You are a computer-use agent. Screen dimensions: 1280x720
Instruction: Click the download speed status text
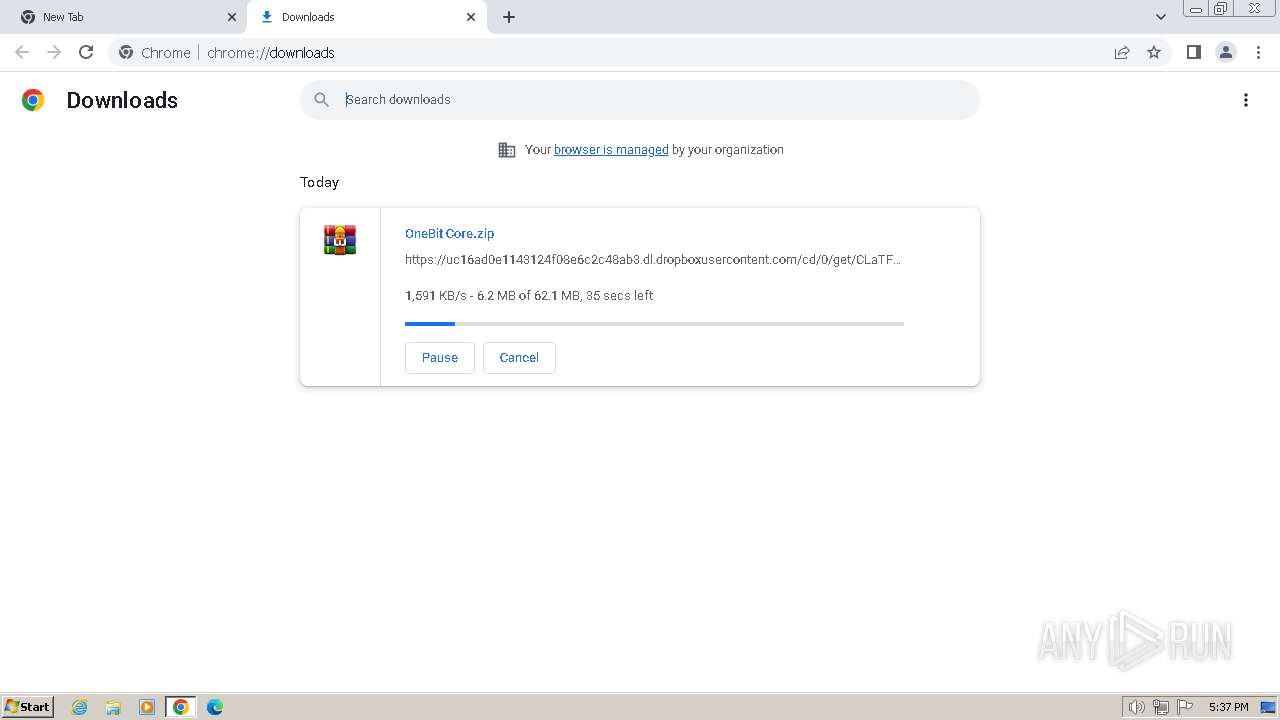[529, 295]
